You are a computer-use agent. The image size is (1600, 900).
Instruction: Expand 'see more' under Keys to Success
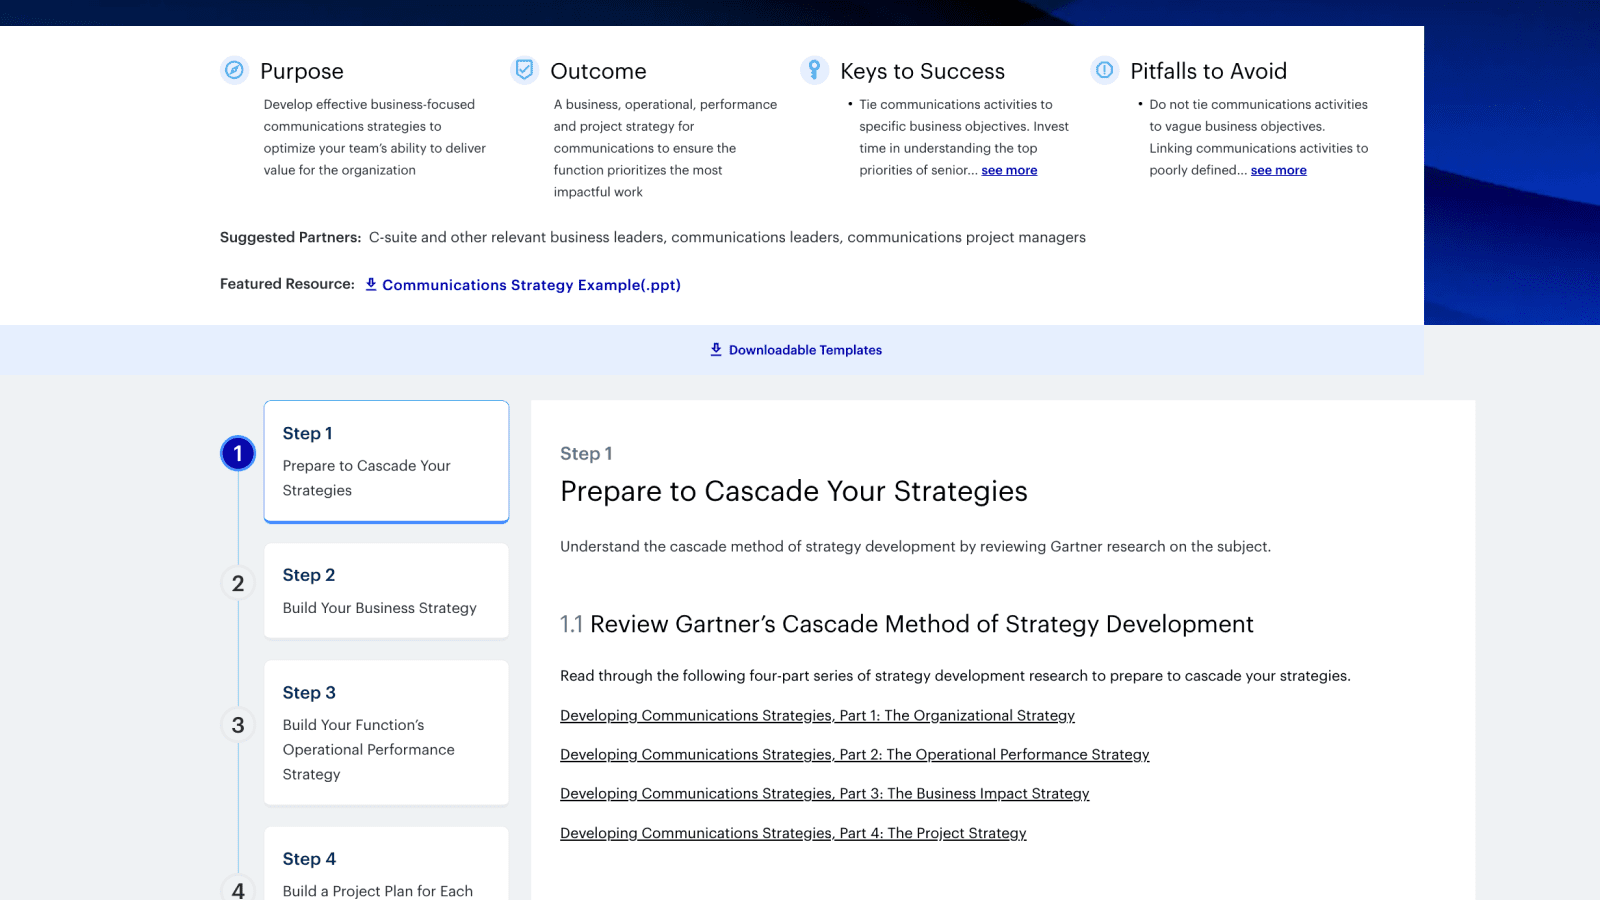(1009, 170)
